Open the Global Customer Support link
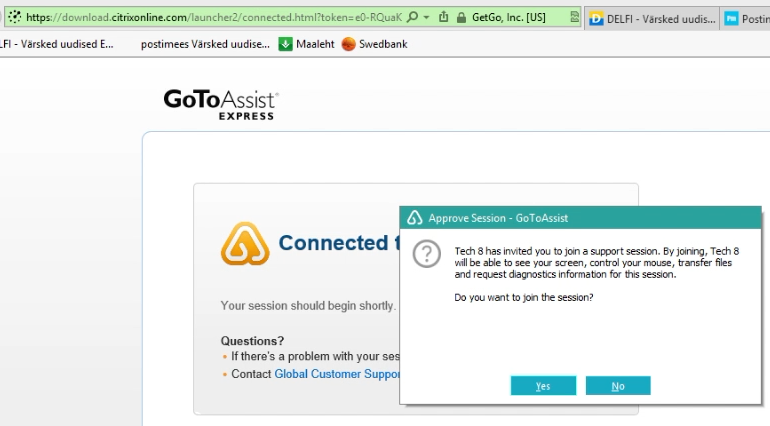 [337, 374]
